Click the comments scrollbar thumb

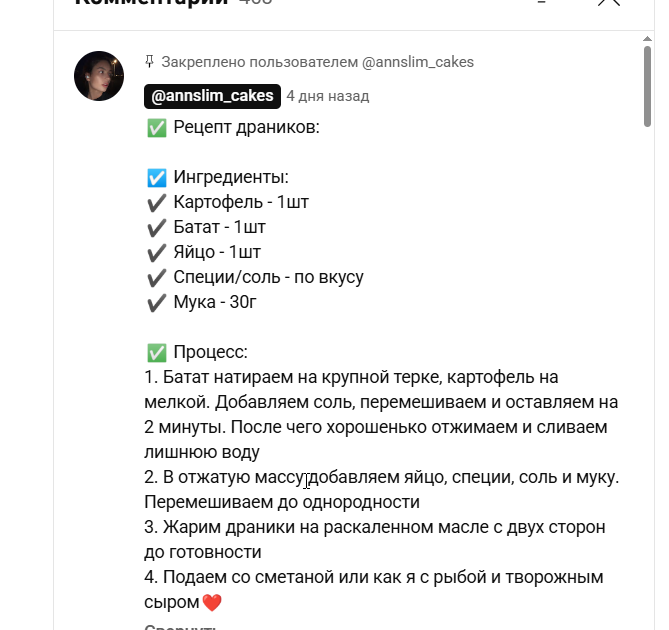(647, 87)
